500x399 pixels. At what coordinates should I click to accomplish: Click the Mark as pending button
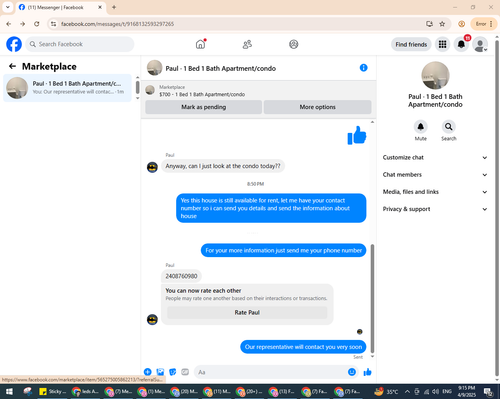click(x=203, y=107)
